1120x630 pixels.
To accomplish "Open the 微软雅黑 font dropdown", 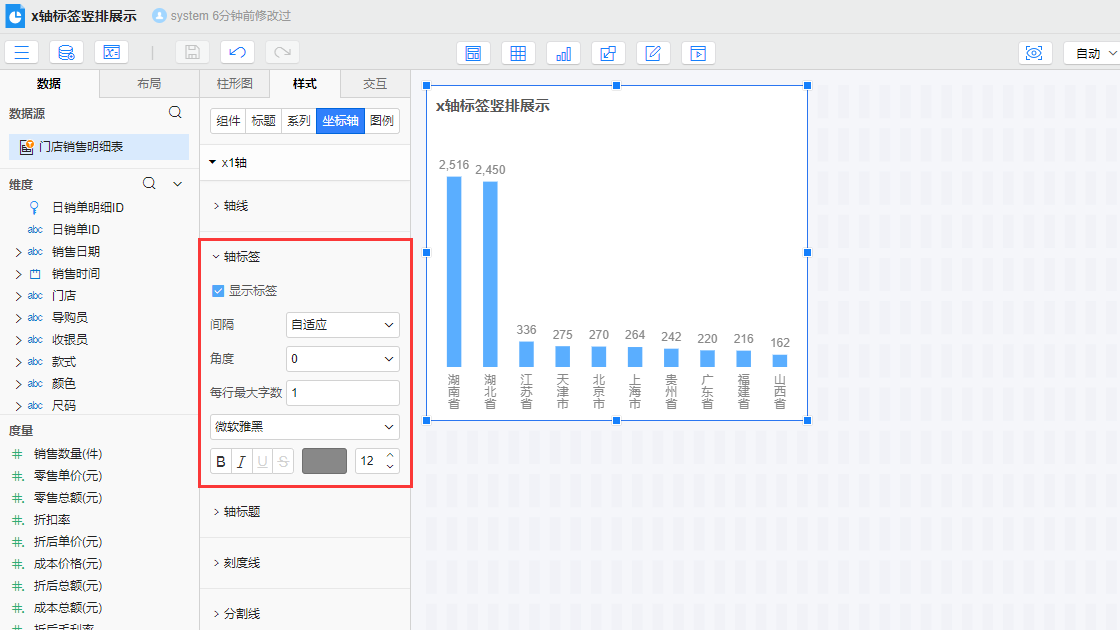I will (304, 427).
